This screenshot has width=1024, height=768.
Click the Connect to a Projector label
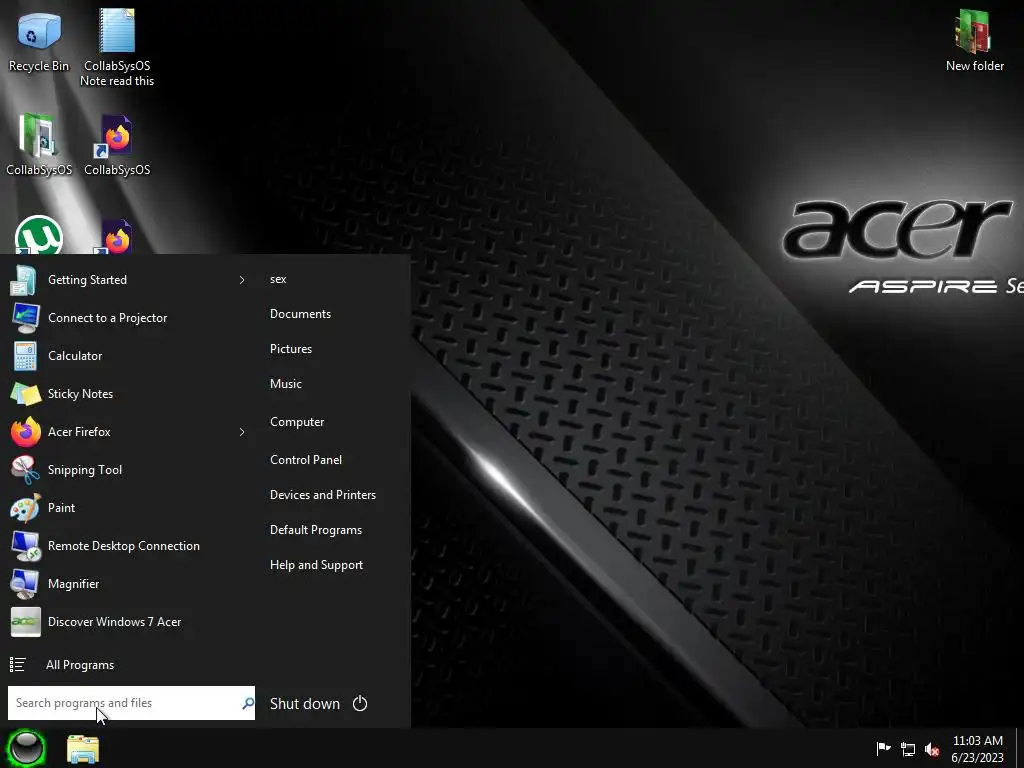(108, 318)
